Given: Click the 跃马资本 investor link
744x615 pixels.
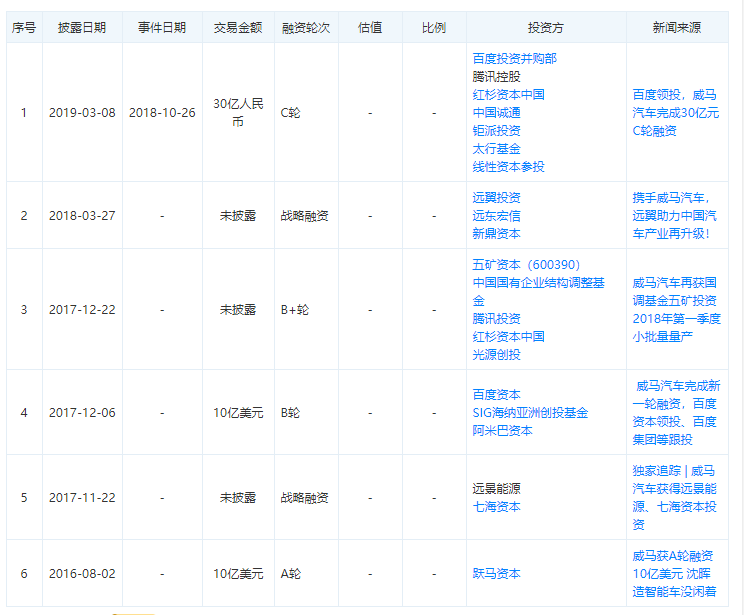Looking at the screenshot, I should pos(496,573).
